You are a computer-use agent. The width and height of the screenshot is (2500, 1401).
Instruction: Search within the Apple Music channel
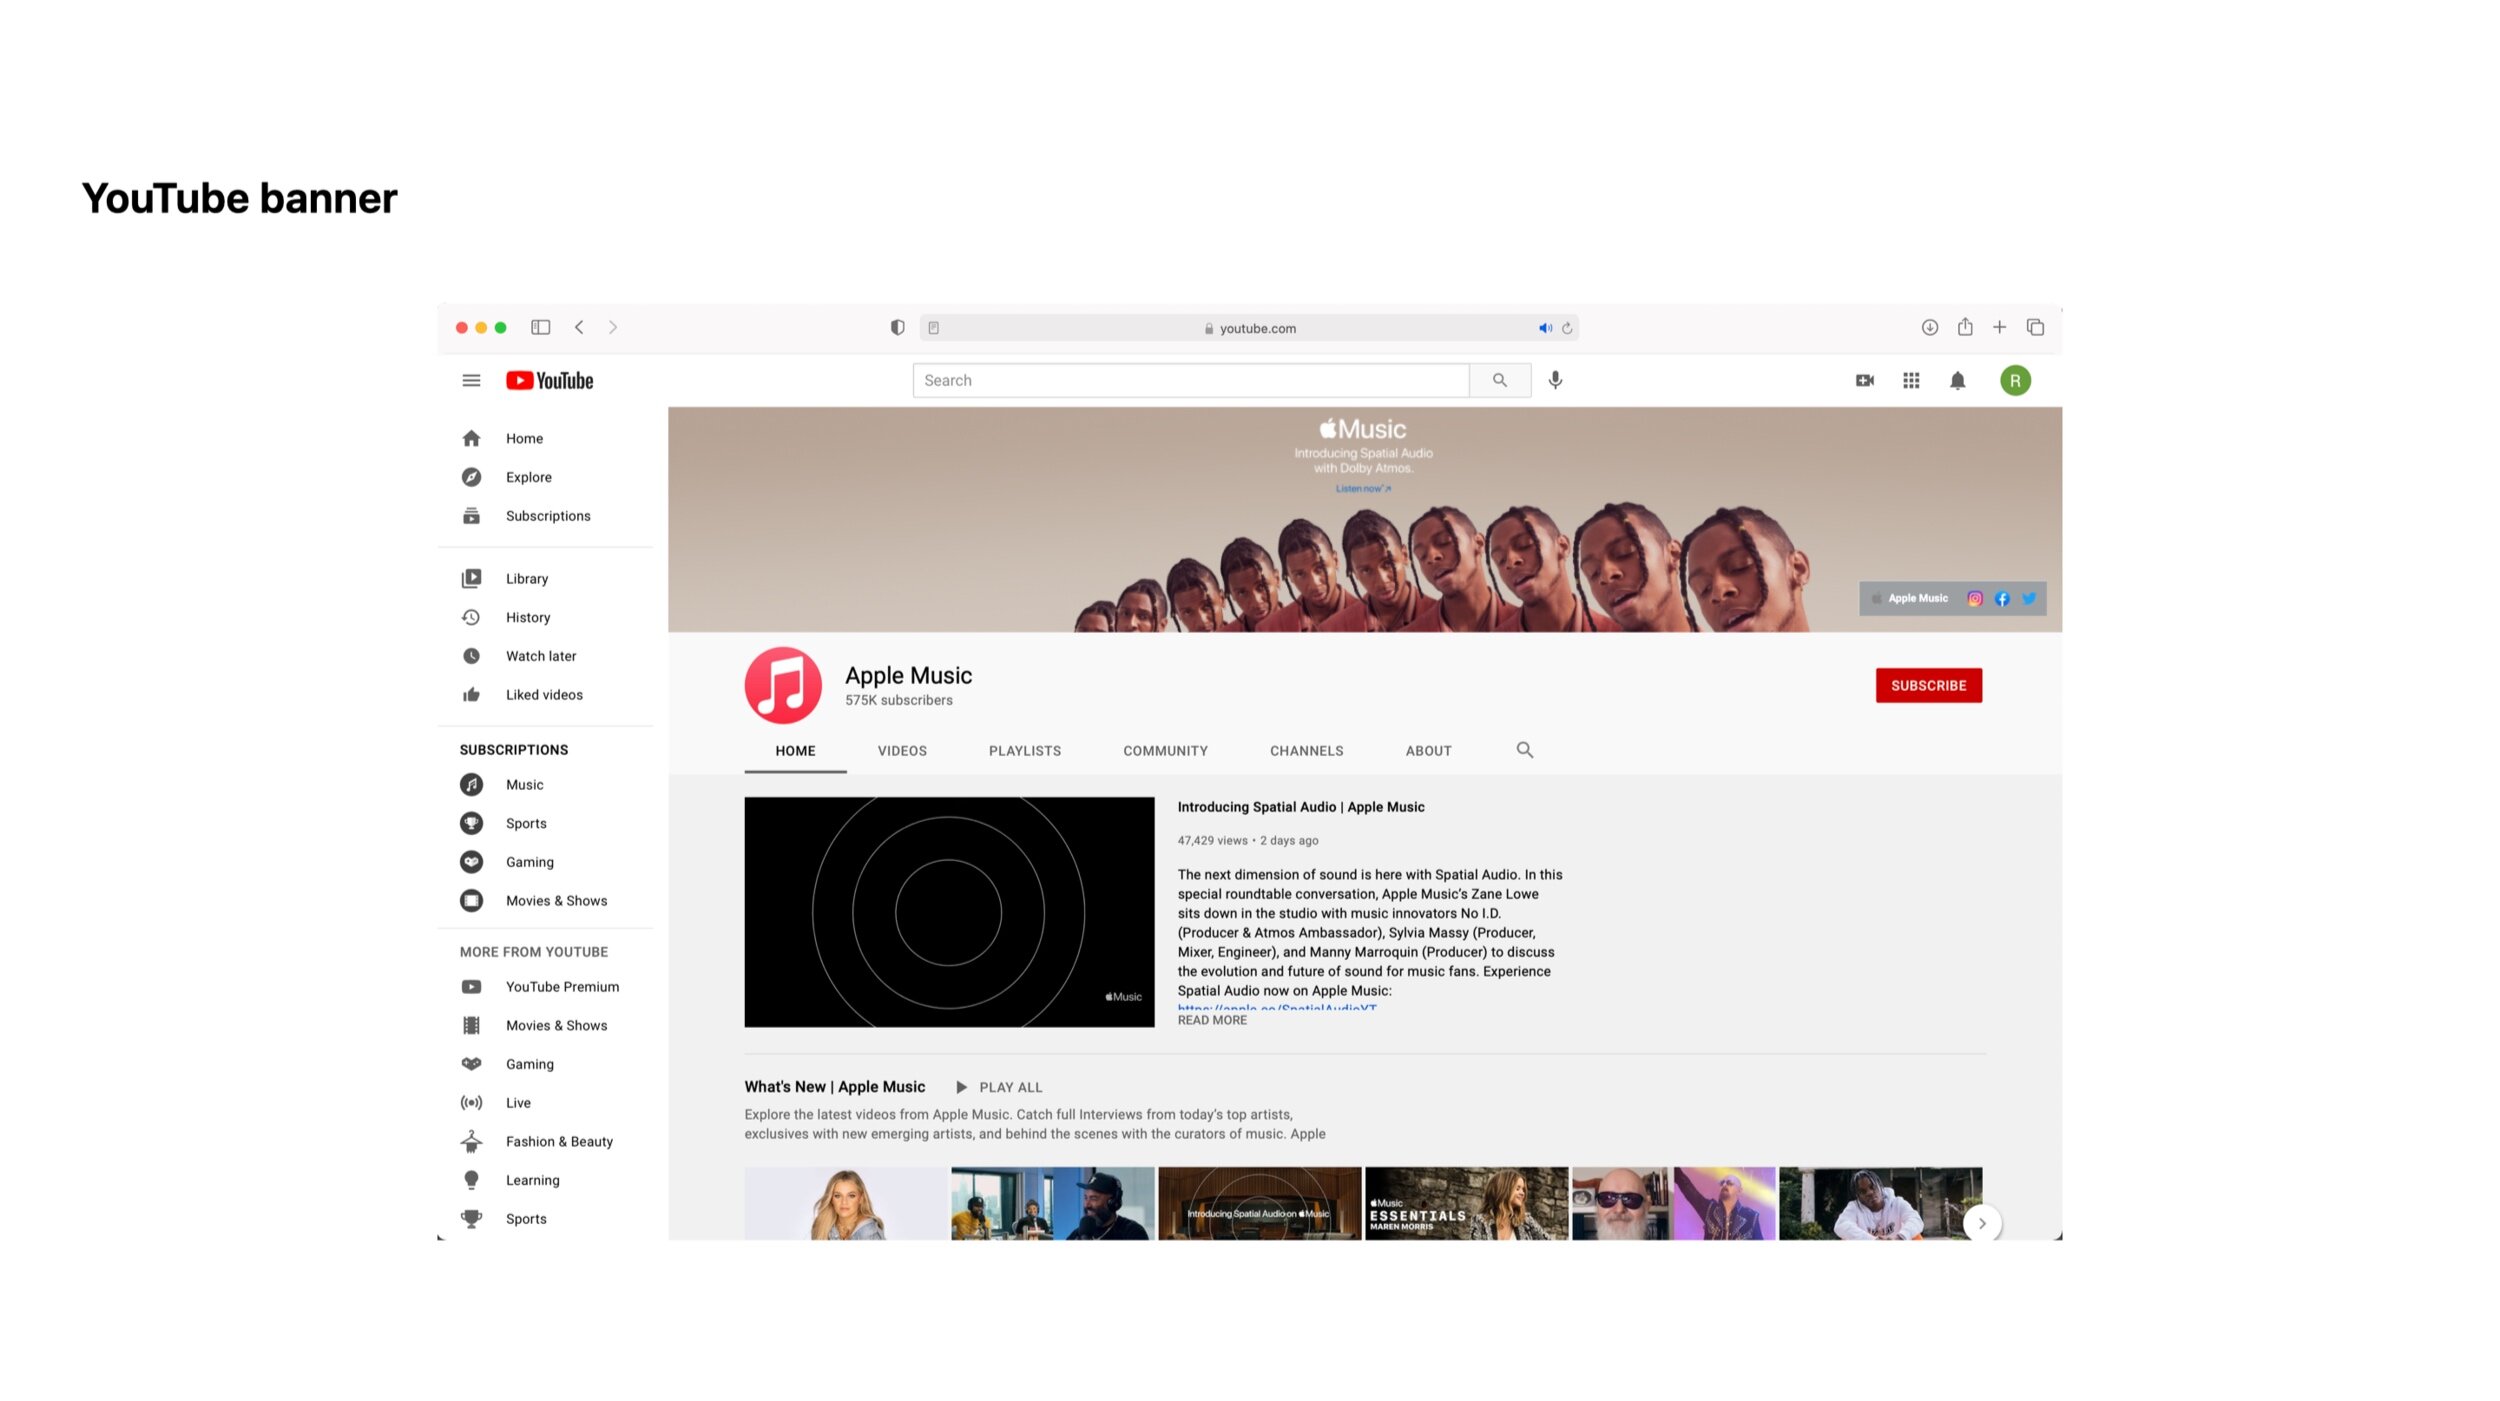[1524, 750]
